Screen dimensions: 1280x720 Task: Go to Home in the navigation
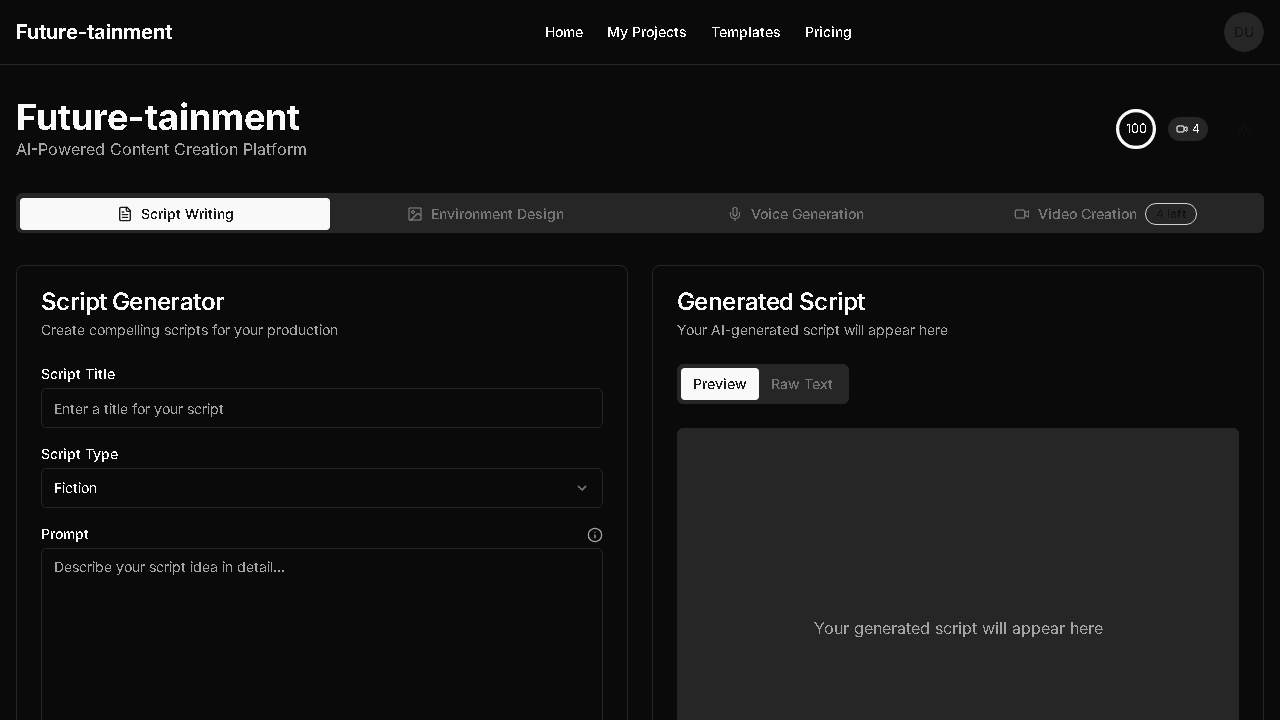pyautogui.click(x=564, y=32)
